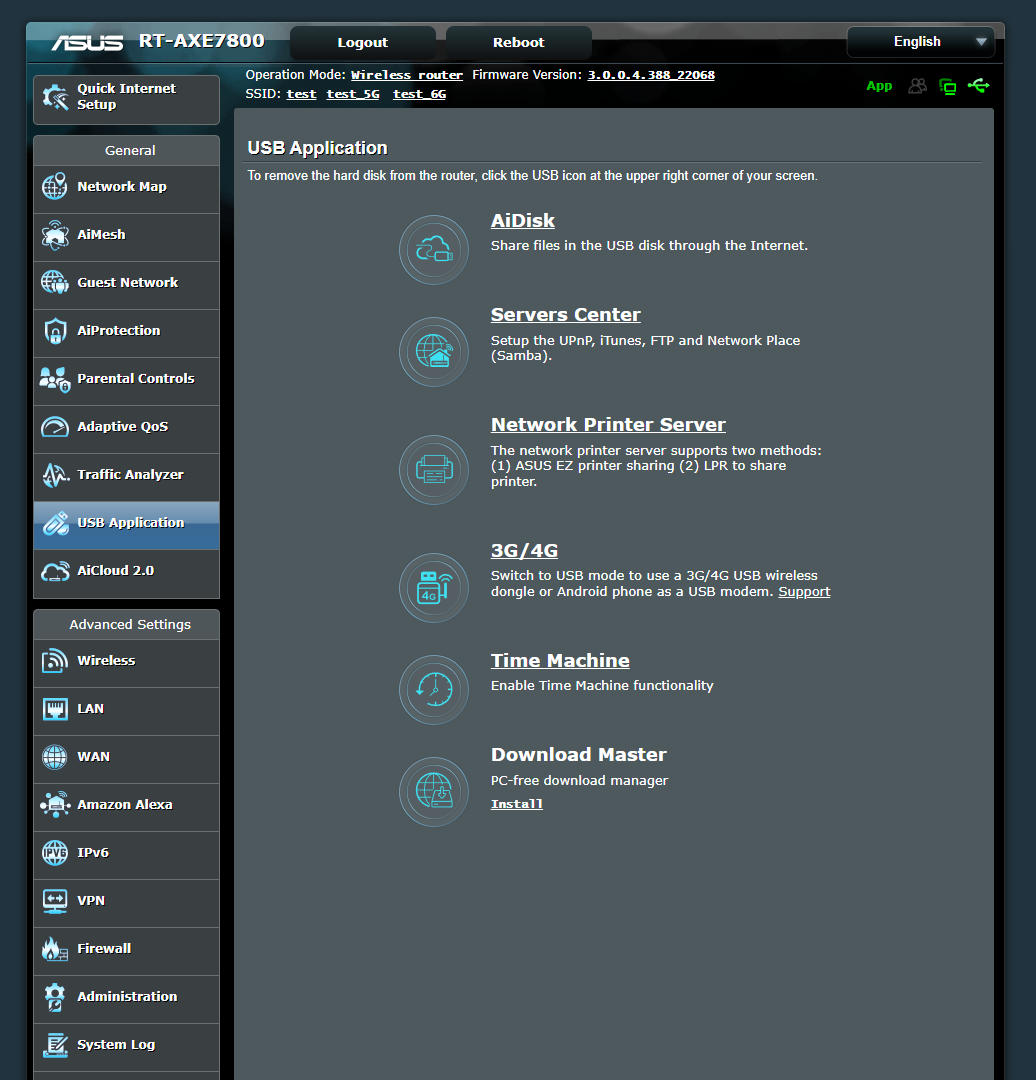The image size is (1036, 1080).
Task: Click the Quick Internet Setup wand icon
Action: [55, 96]
